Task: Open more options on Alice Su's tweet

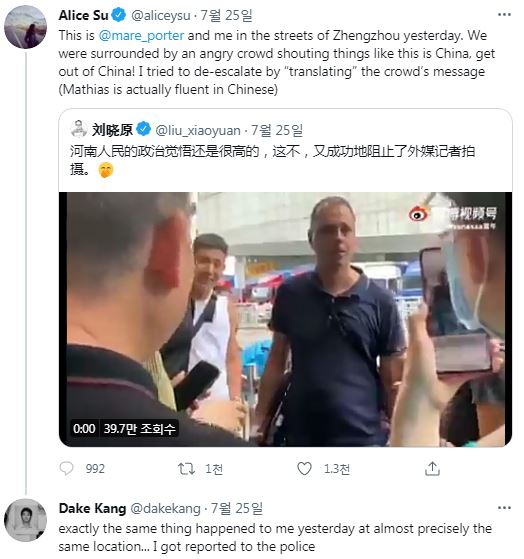Action: (504, 15)
